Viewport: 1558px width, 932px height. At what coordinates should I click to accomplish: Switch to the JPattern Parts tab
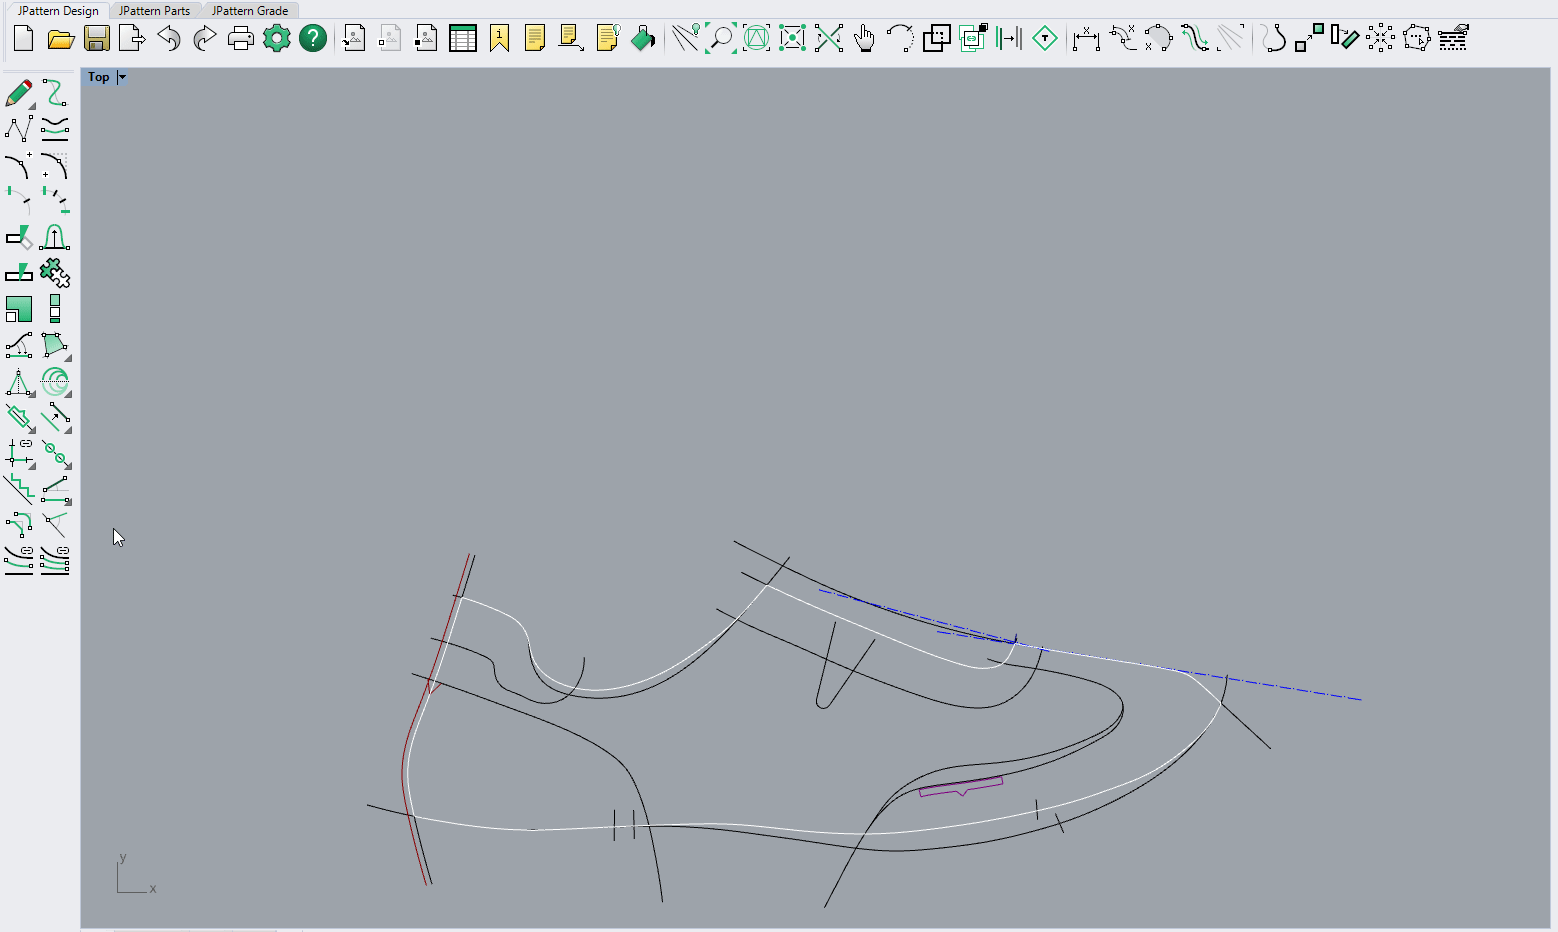pyautogui.click(x=154, y=11)
